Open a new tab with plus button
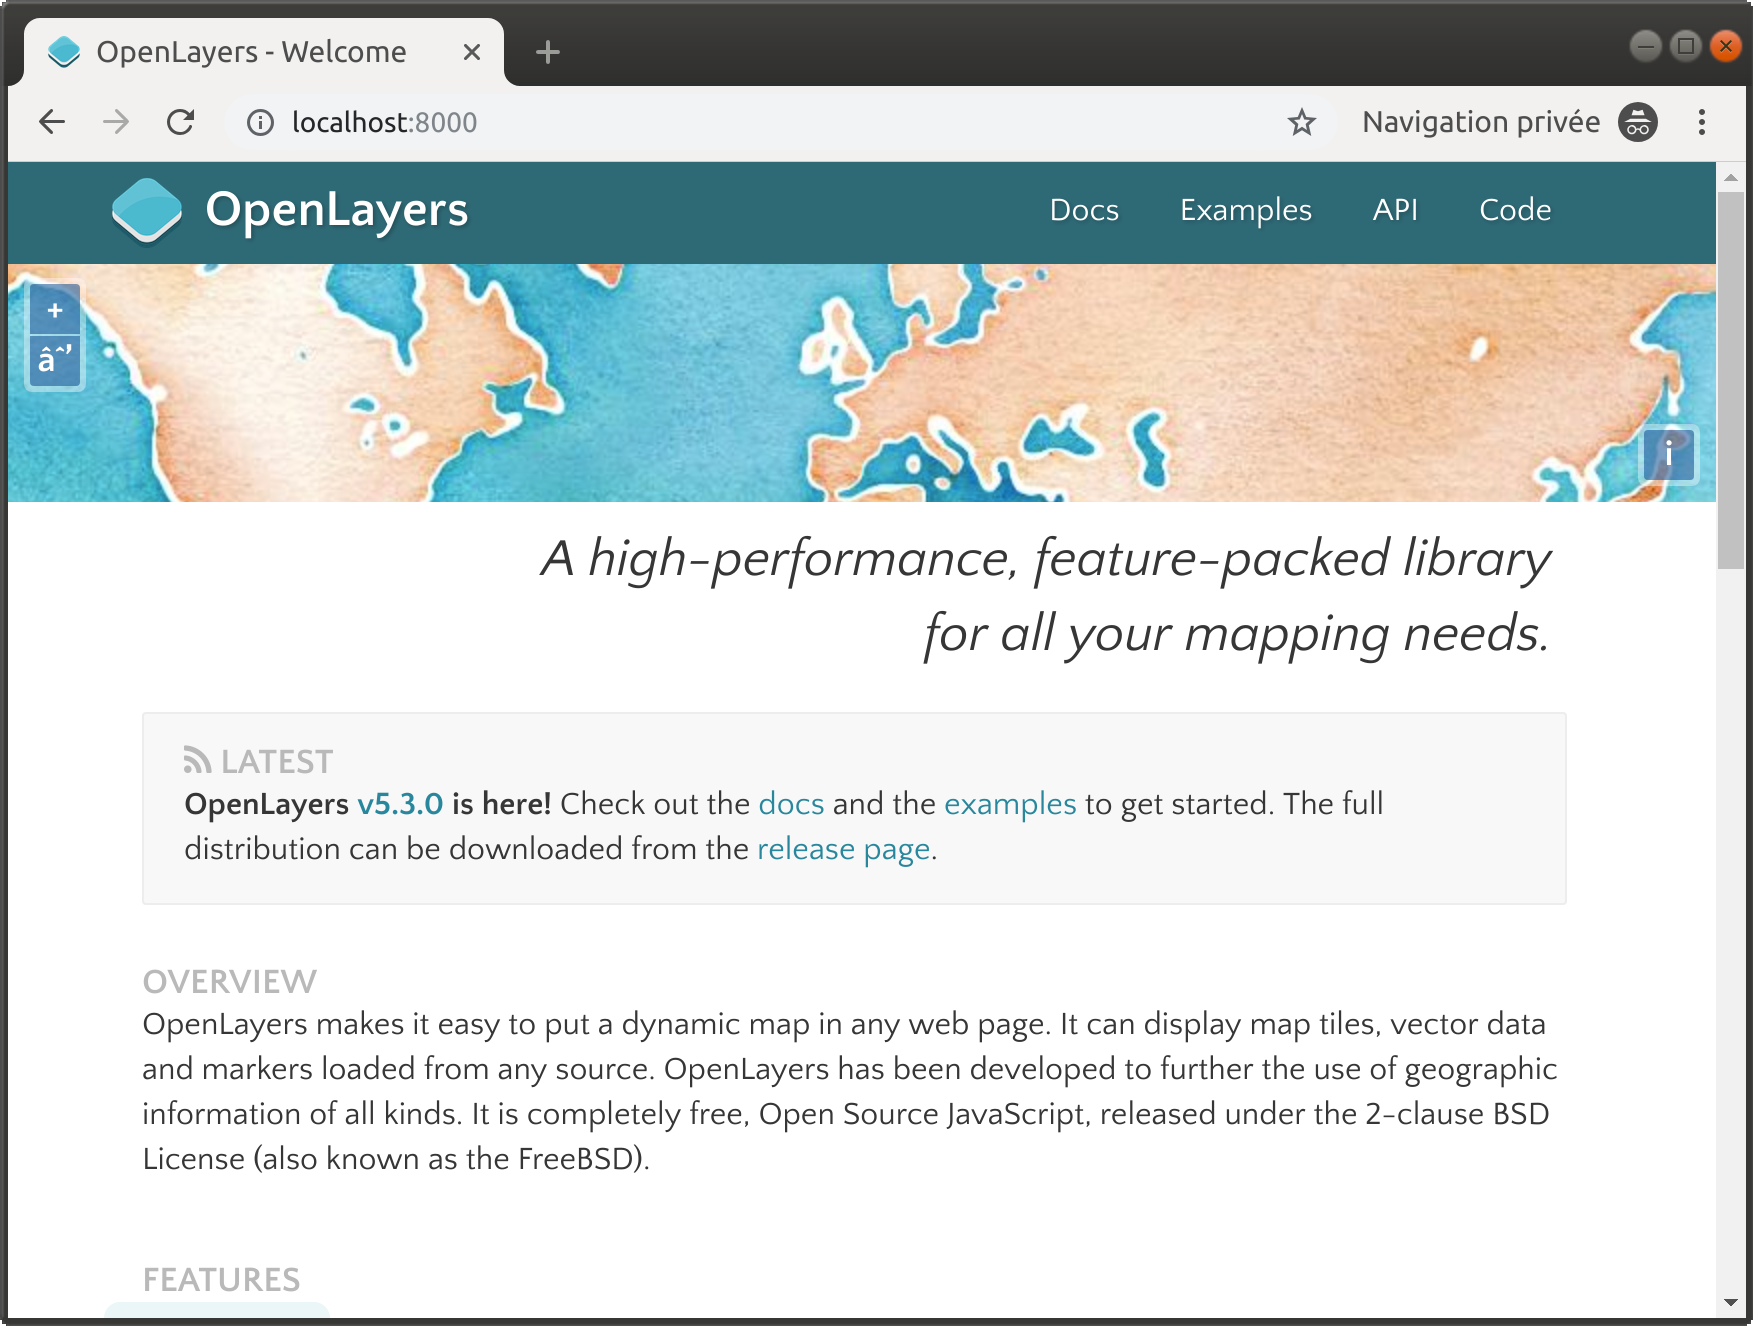Screen dimensions: 1753x1326 click(547, 52)
